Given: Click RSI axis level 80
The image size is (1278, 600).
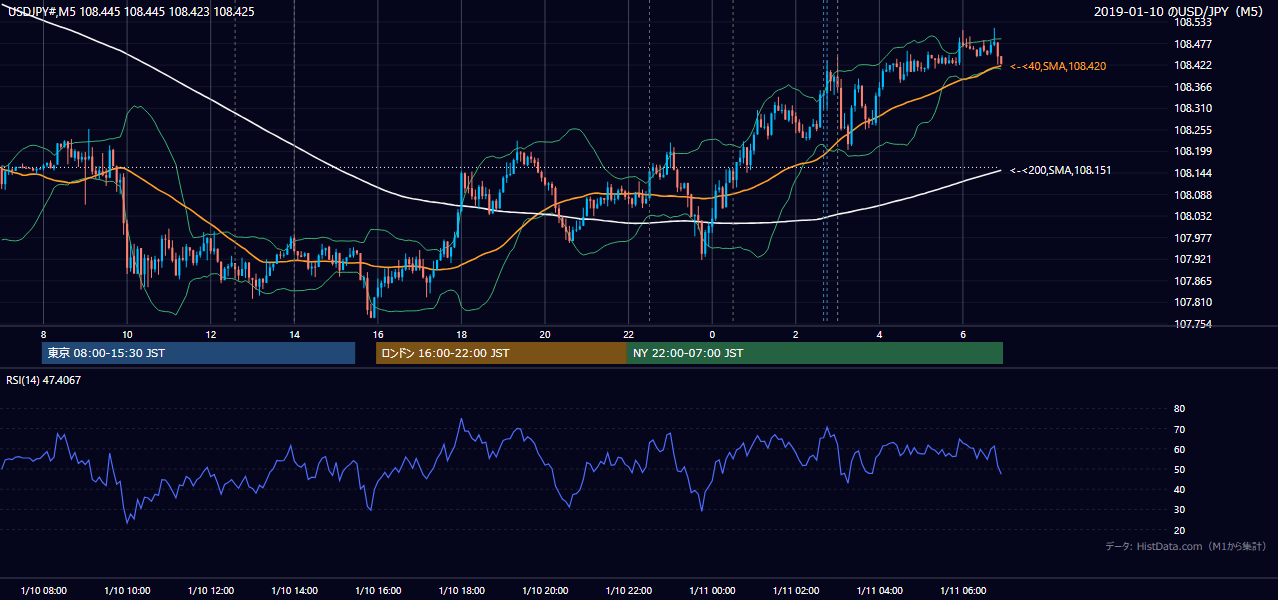Looking at the screenshot, I should [x=1179, y=409].
